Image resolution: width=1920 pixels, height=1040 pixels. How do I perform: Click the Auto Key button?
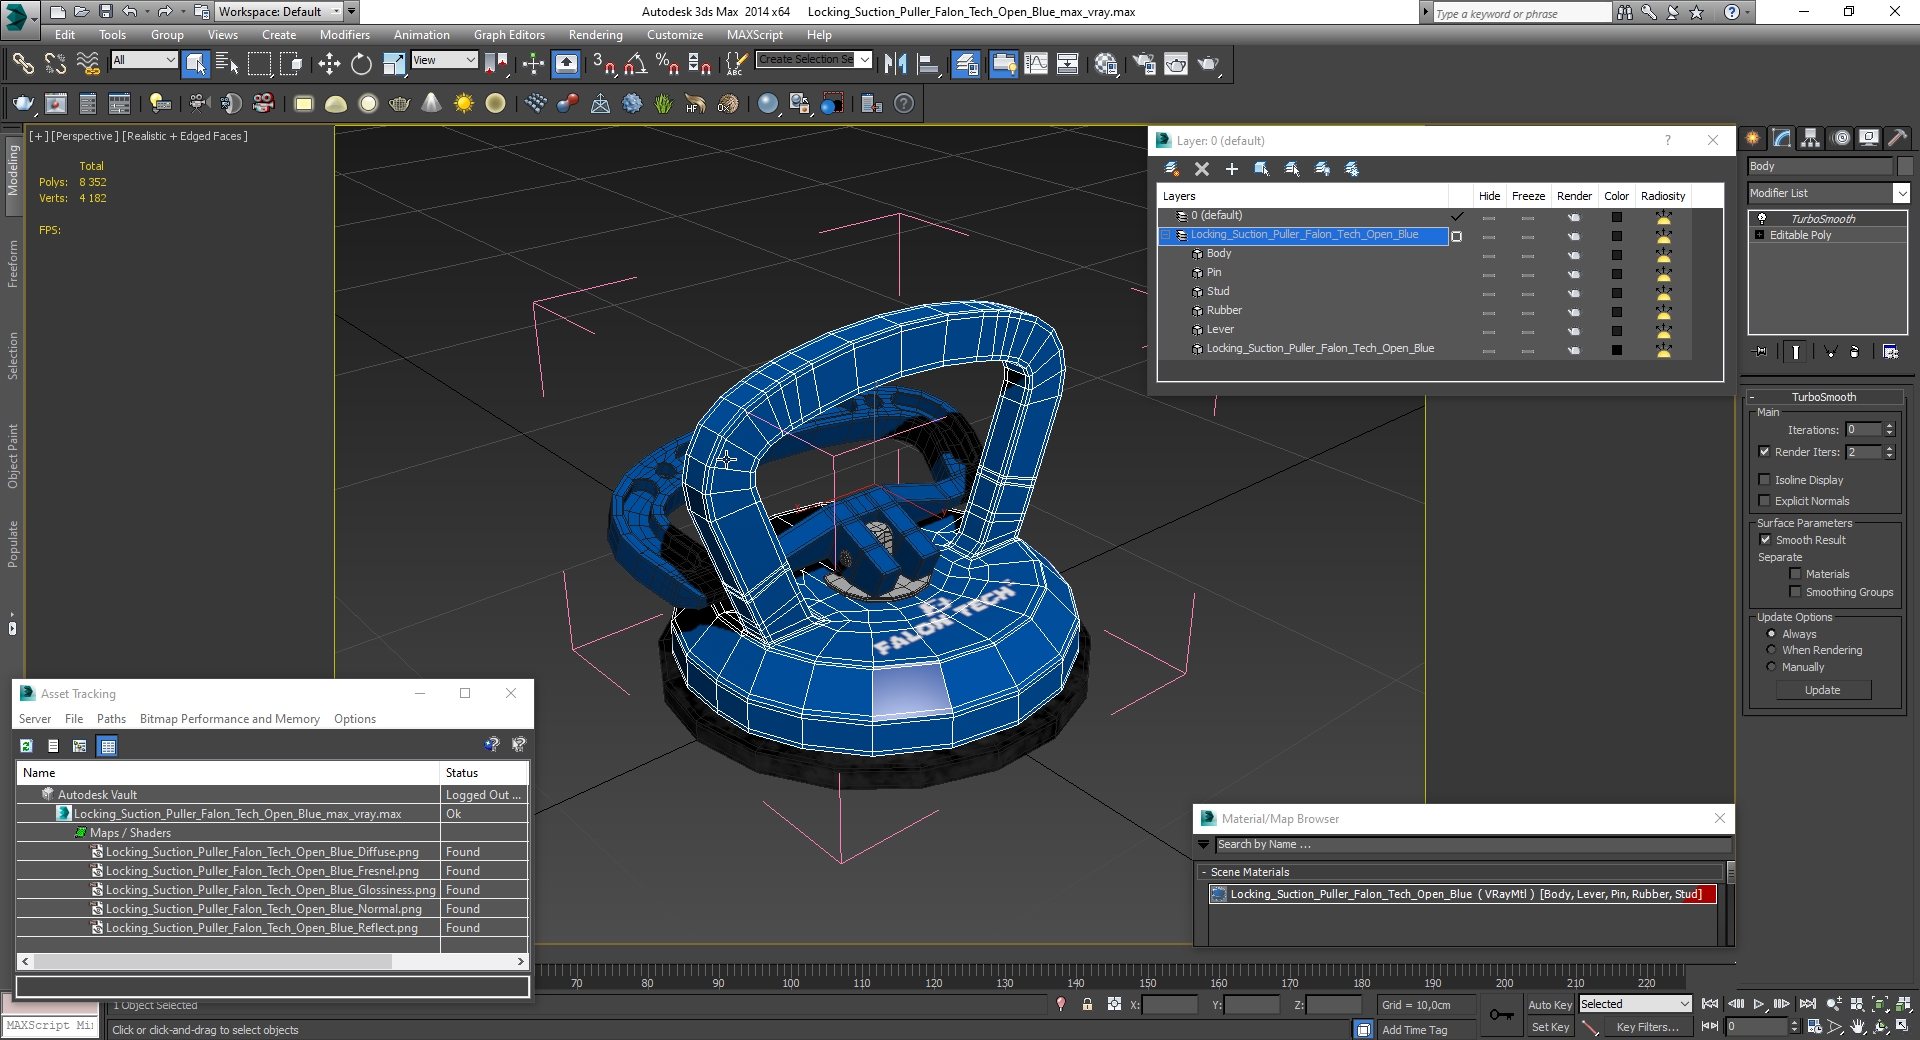1549,1005
